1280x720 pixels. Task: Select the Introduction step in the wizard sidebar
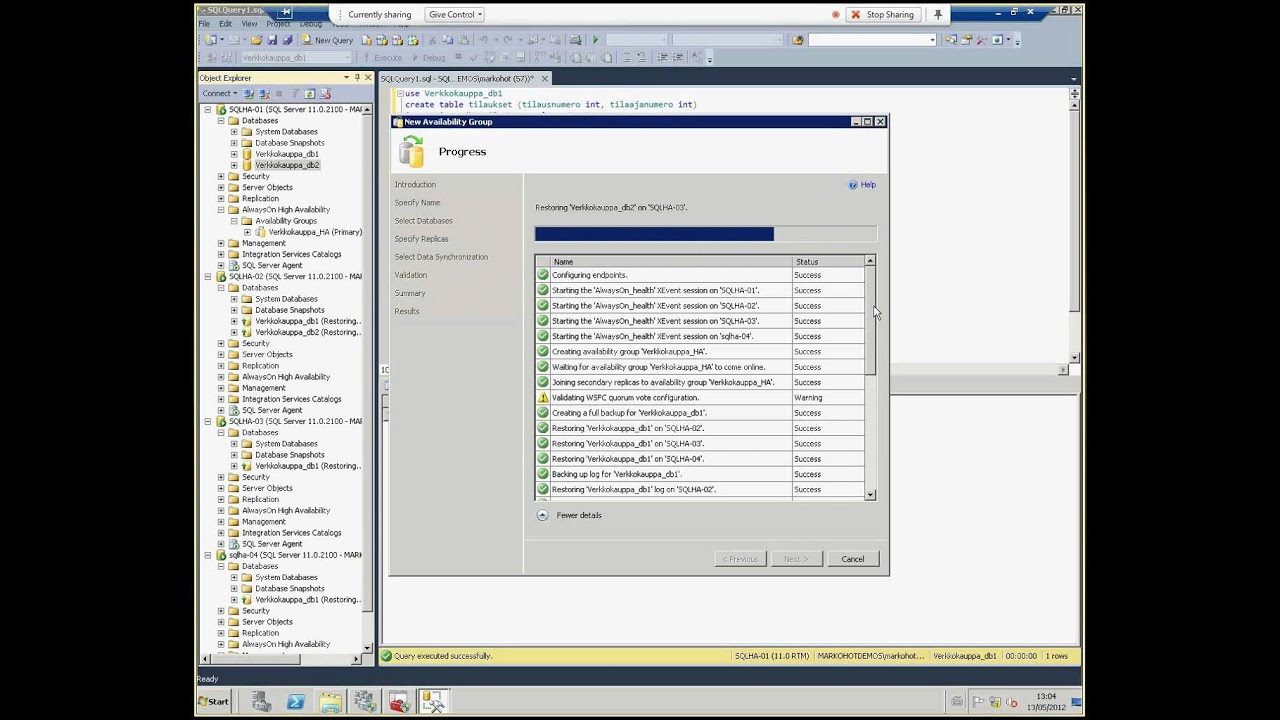coord(415,185)
